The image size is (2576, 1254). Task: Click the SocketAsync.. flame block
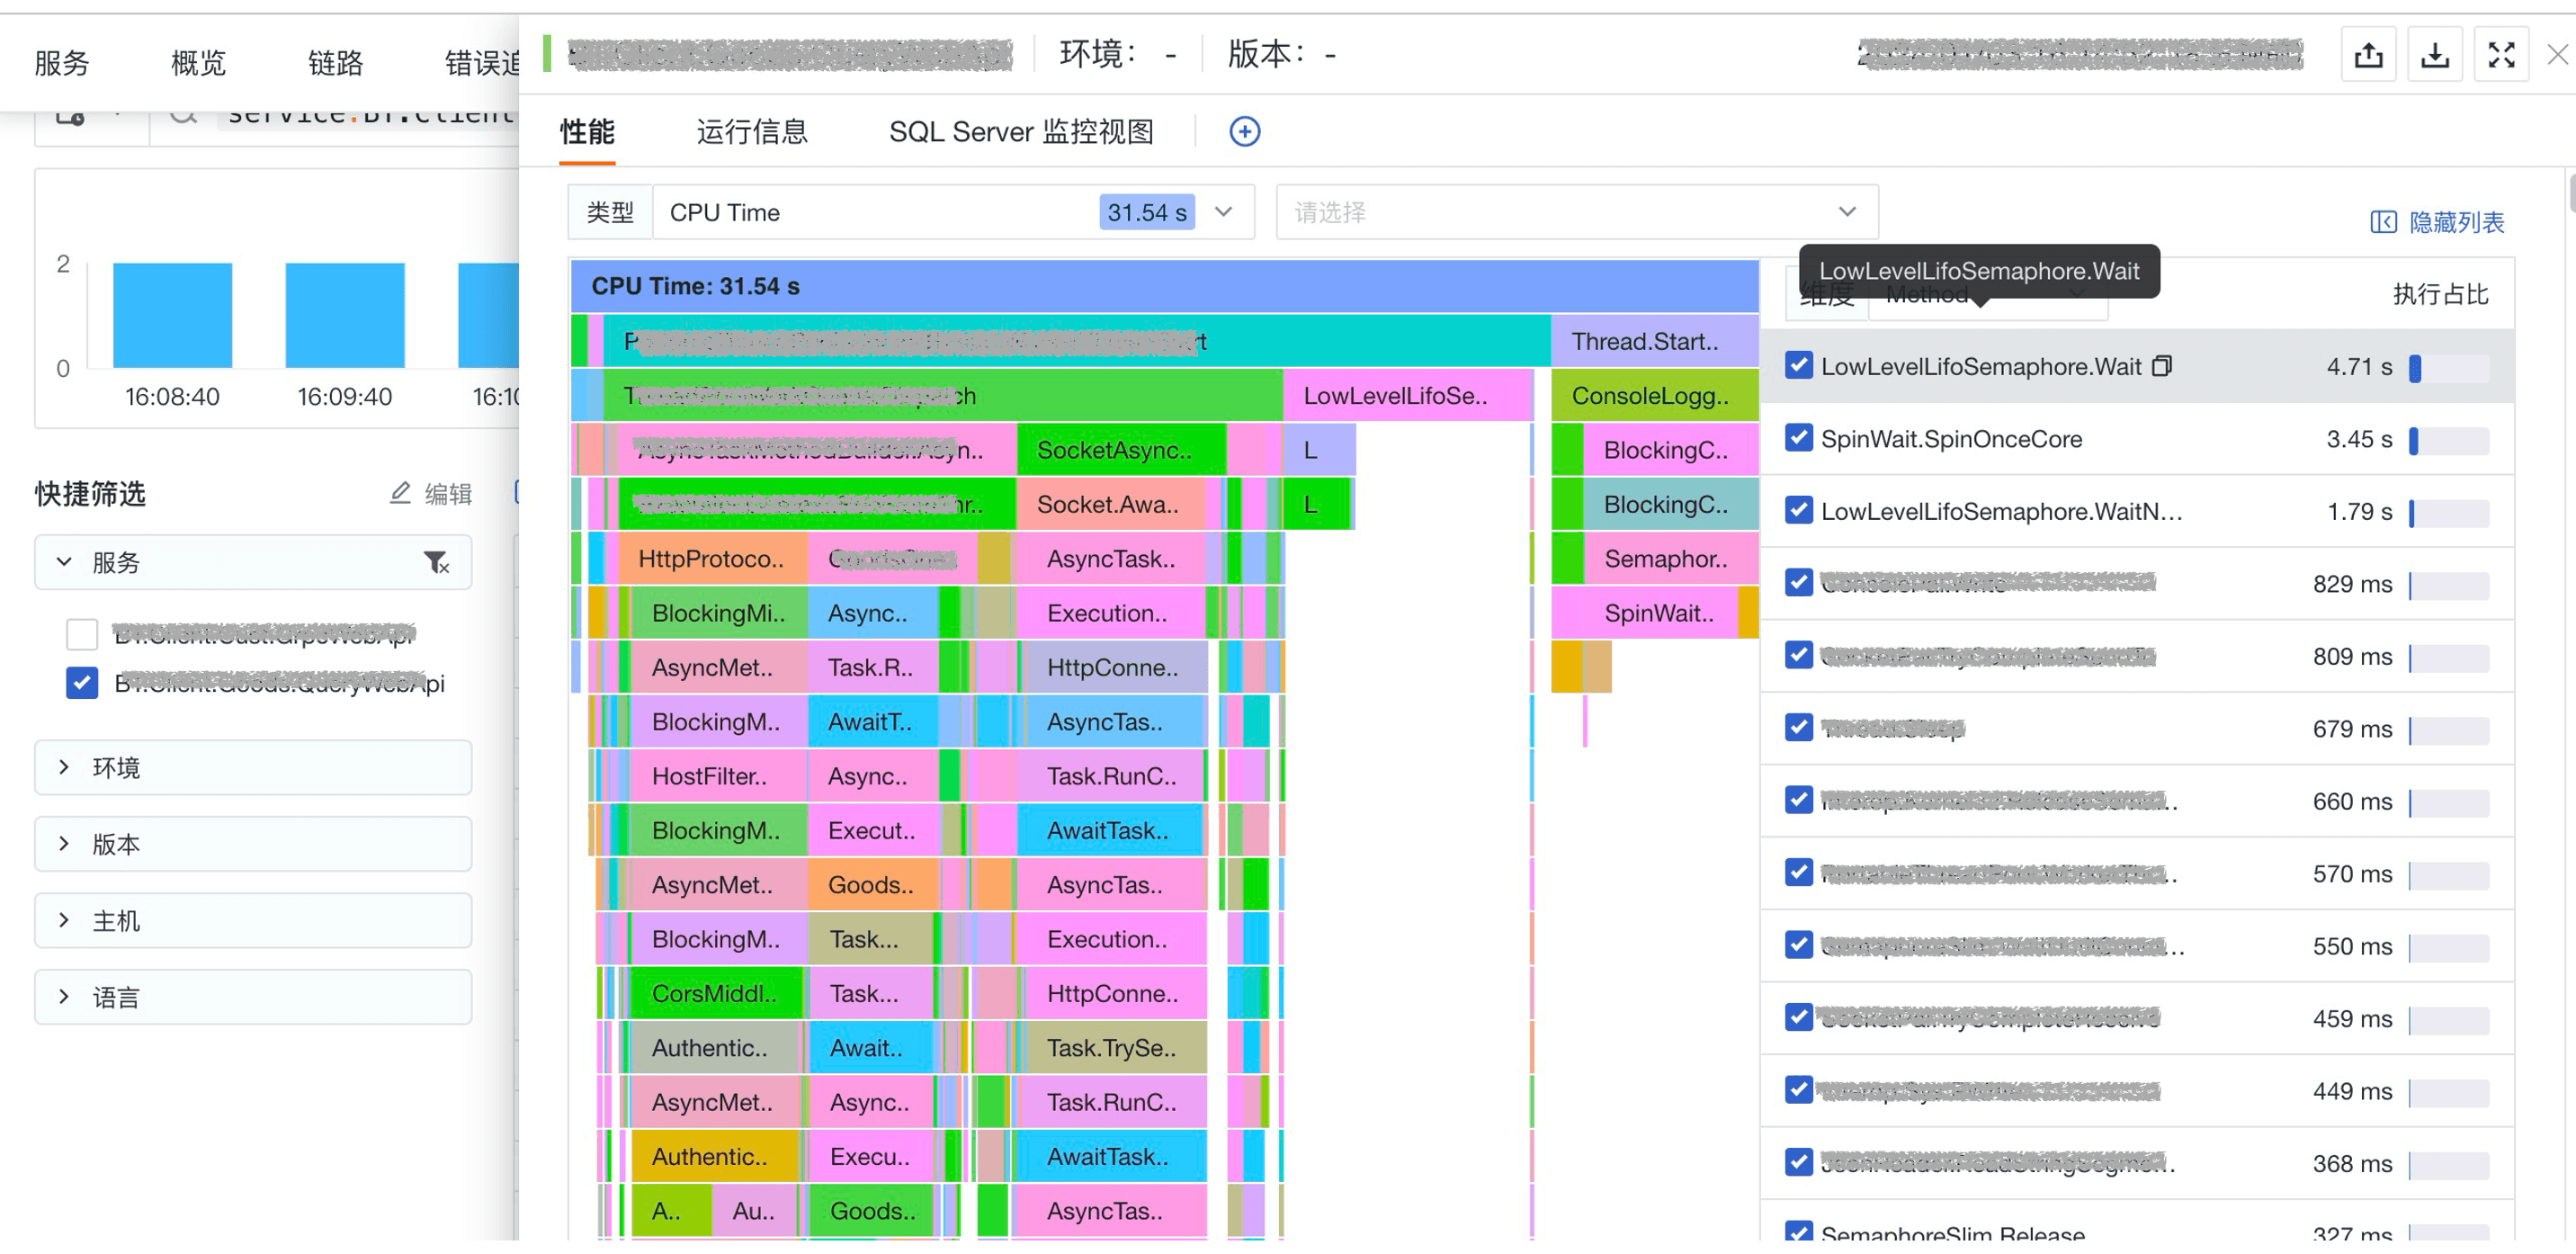pyautogui.click(x=1121, y=450)
